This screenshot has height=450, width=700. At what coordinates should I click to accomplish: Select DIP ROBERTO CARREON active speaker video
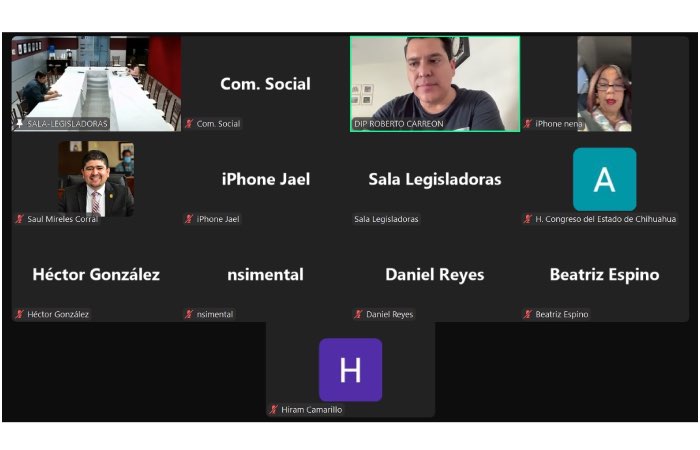[x=435, y=84]
